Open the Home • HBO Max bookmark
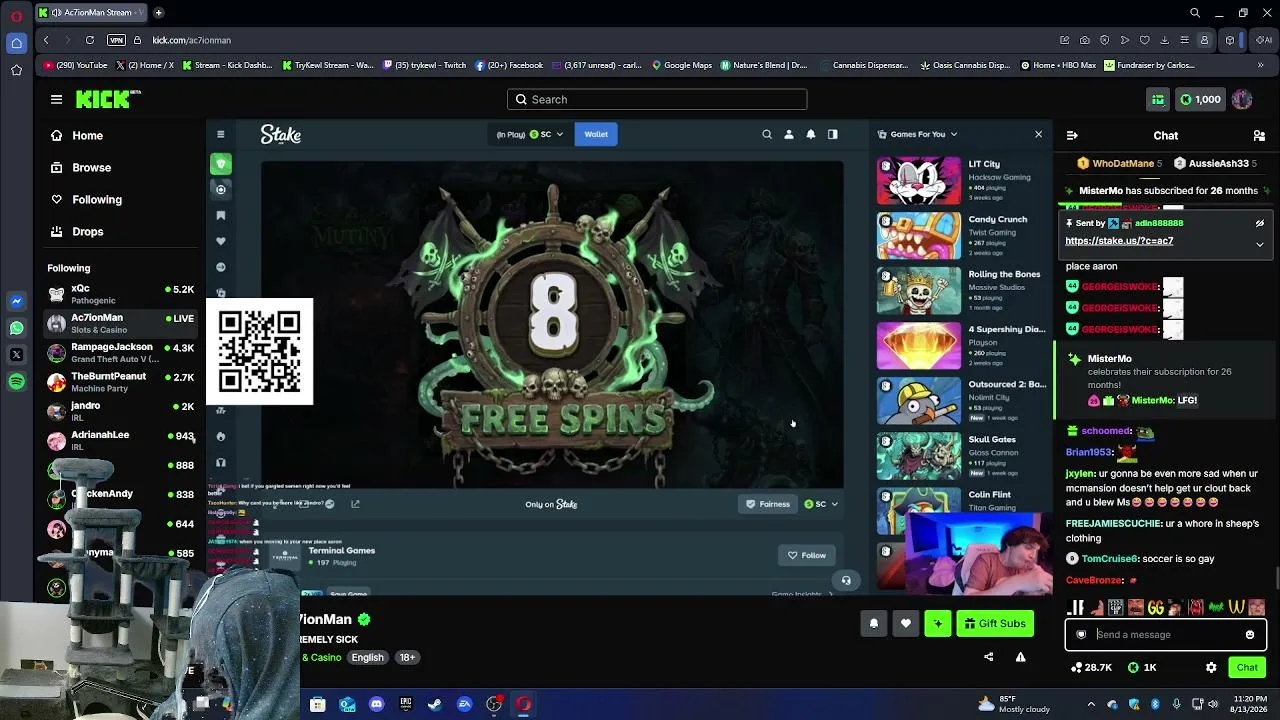Screen dimensions: 1280x720 (x=1058, y=65)
